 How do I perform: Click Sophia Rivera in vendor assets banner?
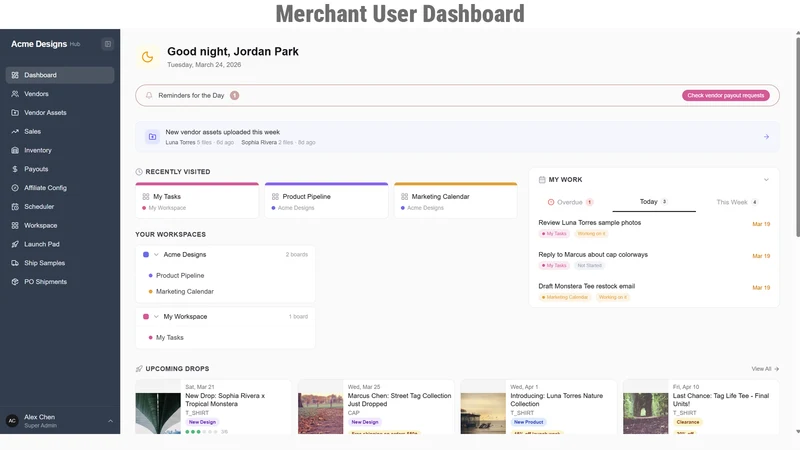coord(259,142)
